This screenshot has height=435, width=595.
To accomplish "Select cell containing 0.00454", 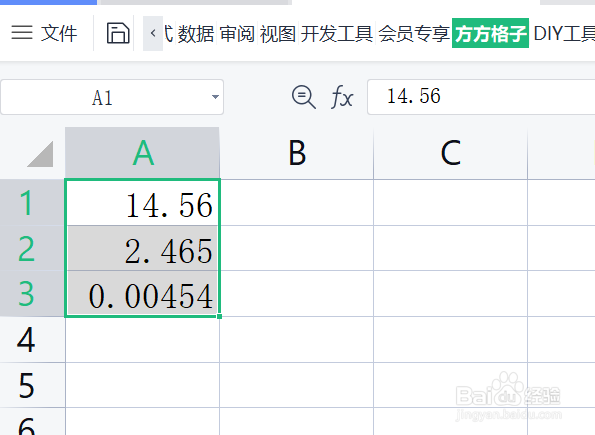I will click(143, 293).
